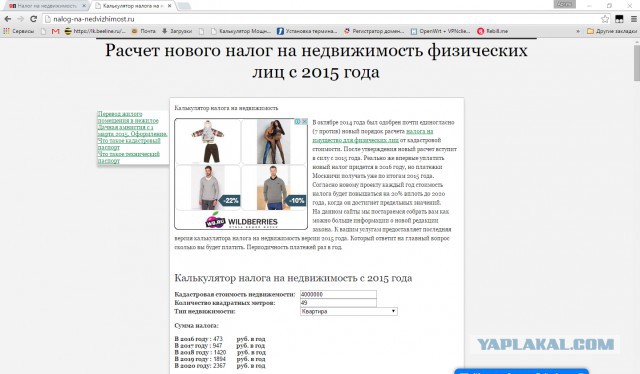Click the Количество квадратных метров field (49)

click(x=338, y=303)
